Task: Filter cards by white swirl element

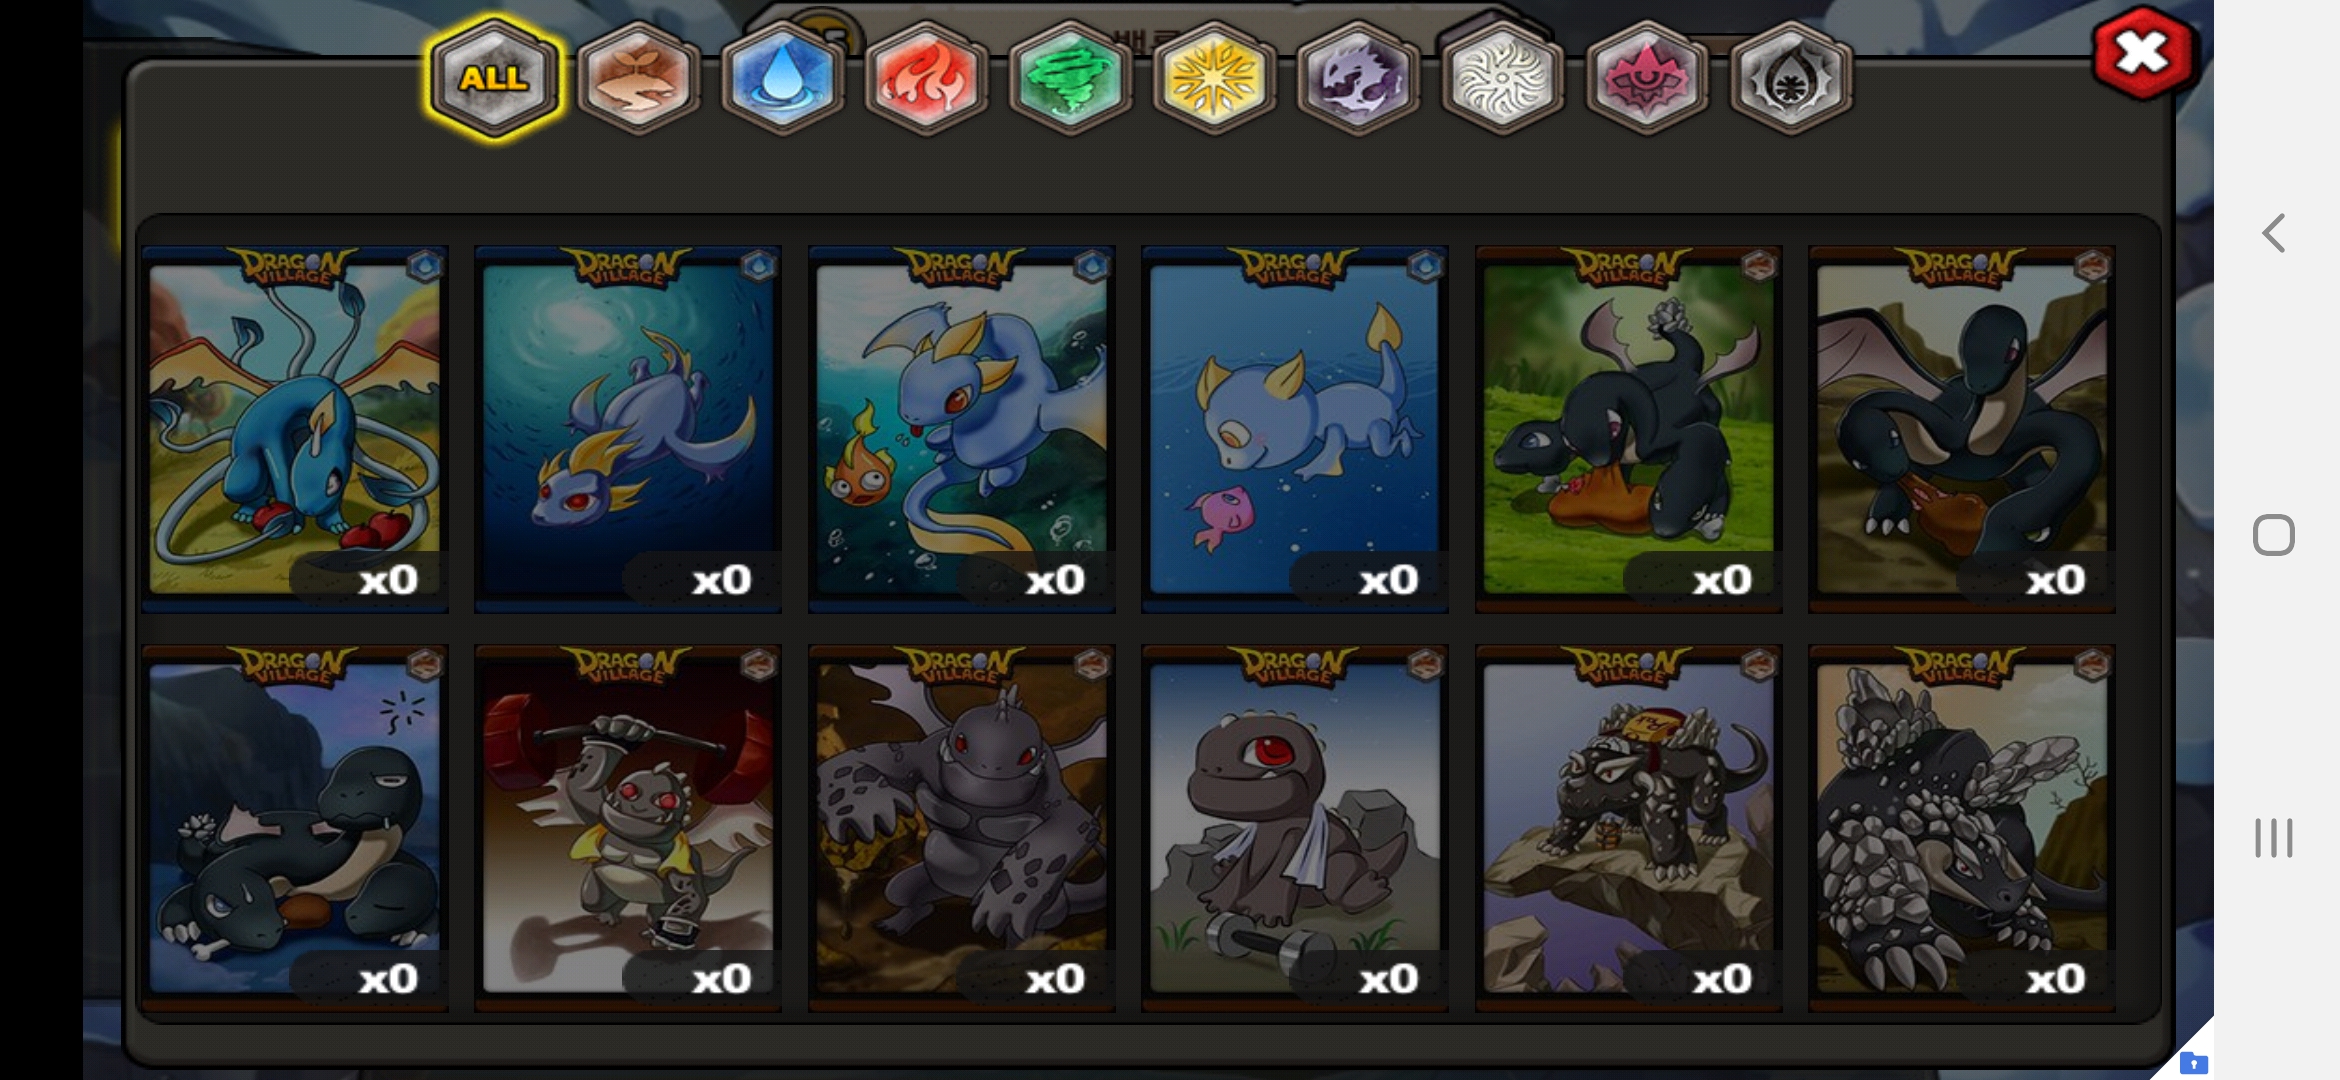Action: [1502, 78]
